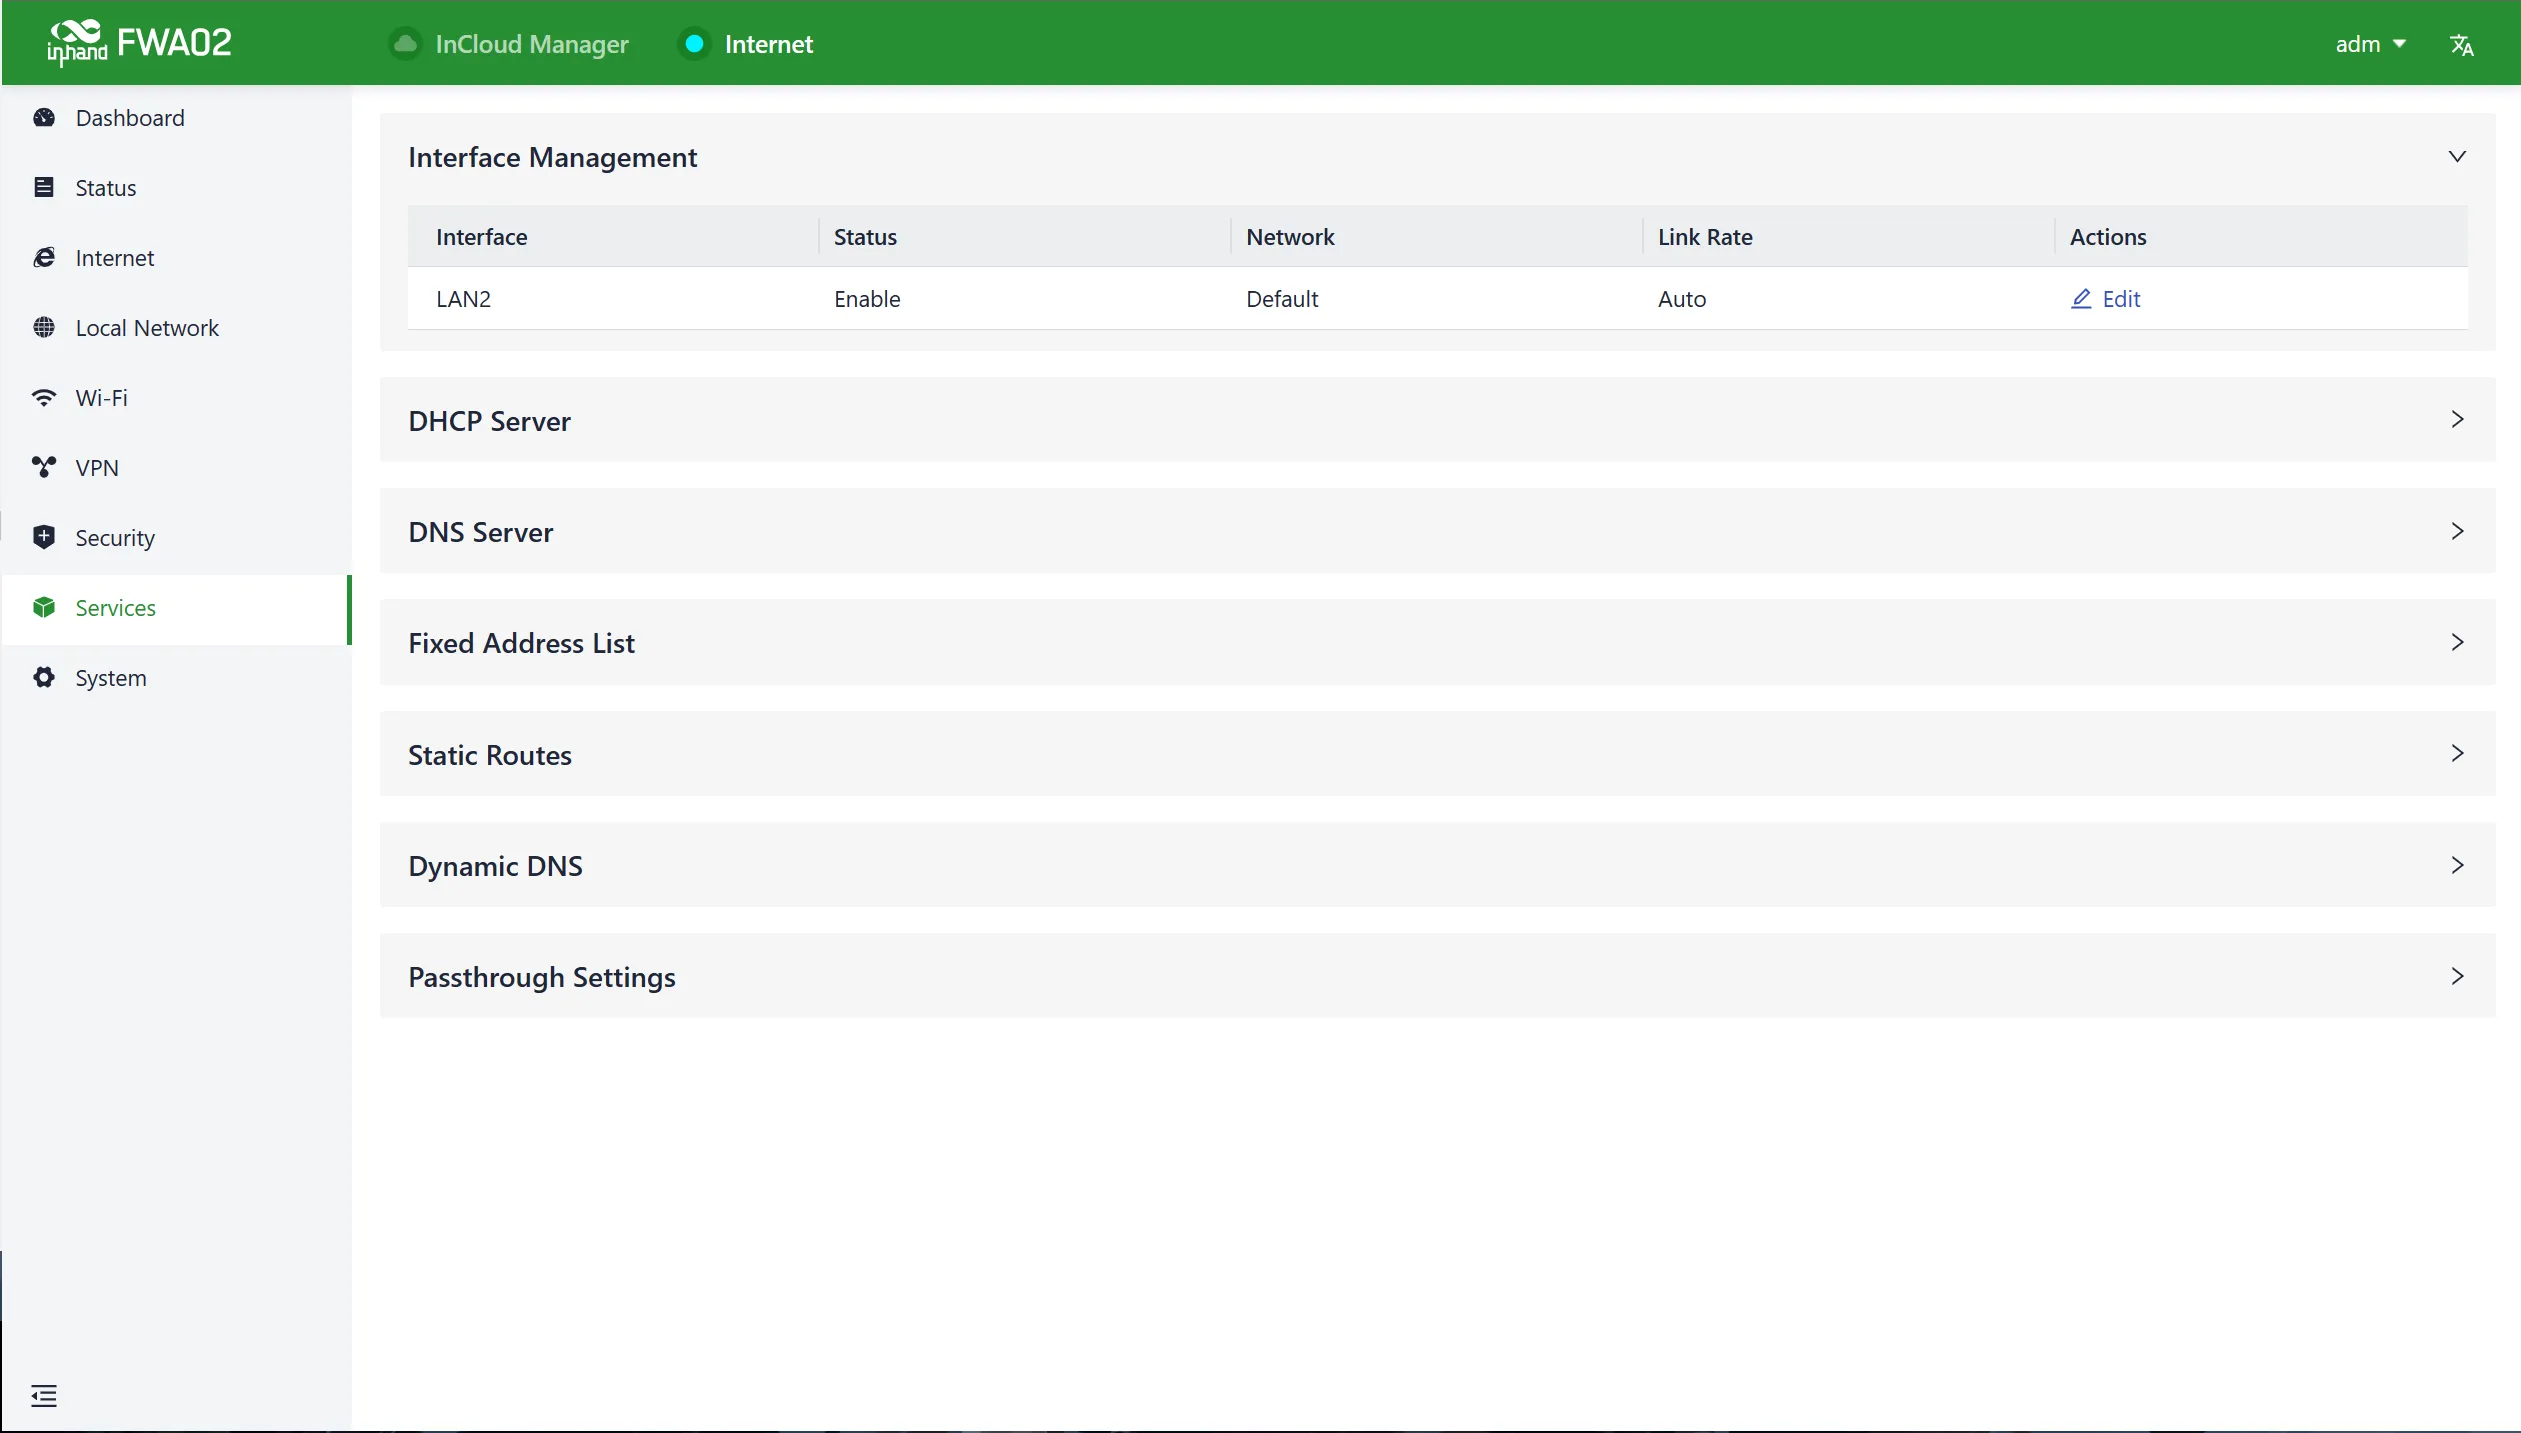The image size is (2521, 1433).
Task: Click the Local Network globe icon
Action: click(x=44, y=328)
